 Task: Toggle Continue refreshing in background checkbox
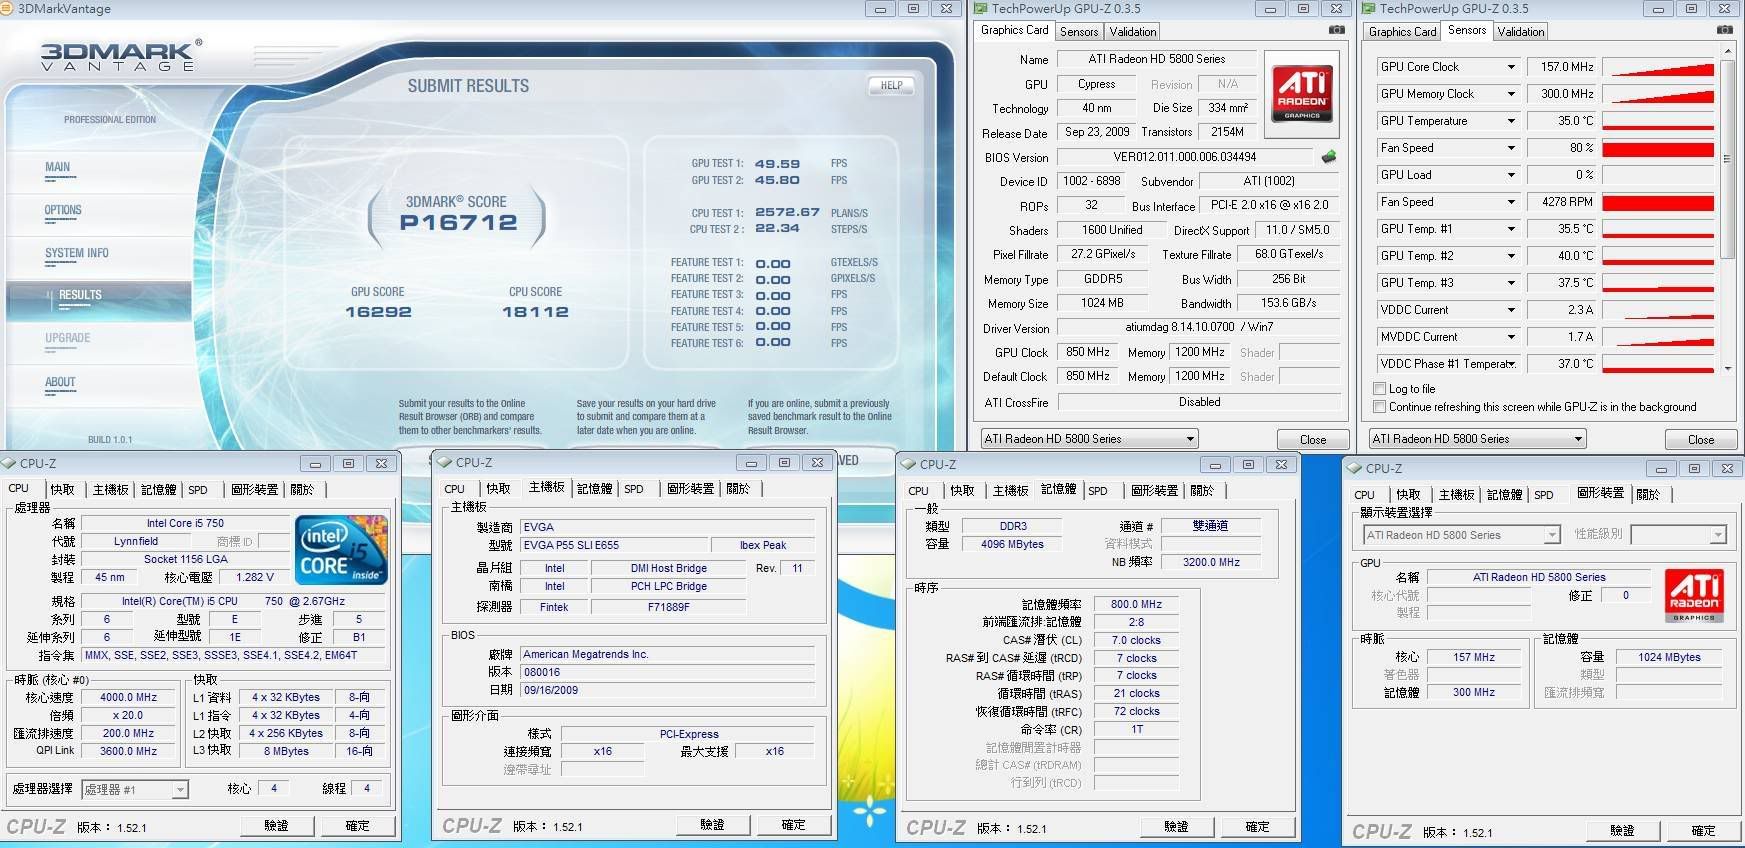[1380, 407]
